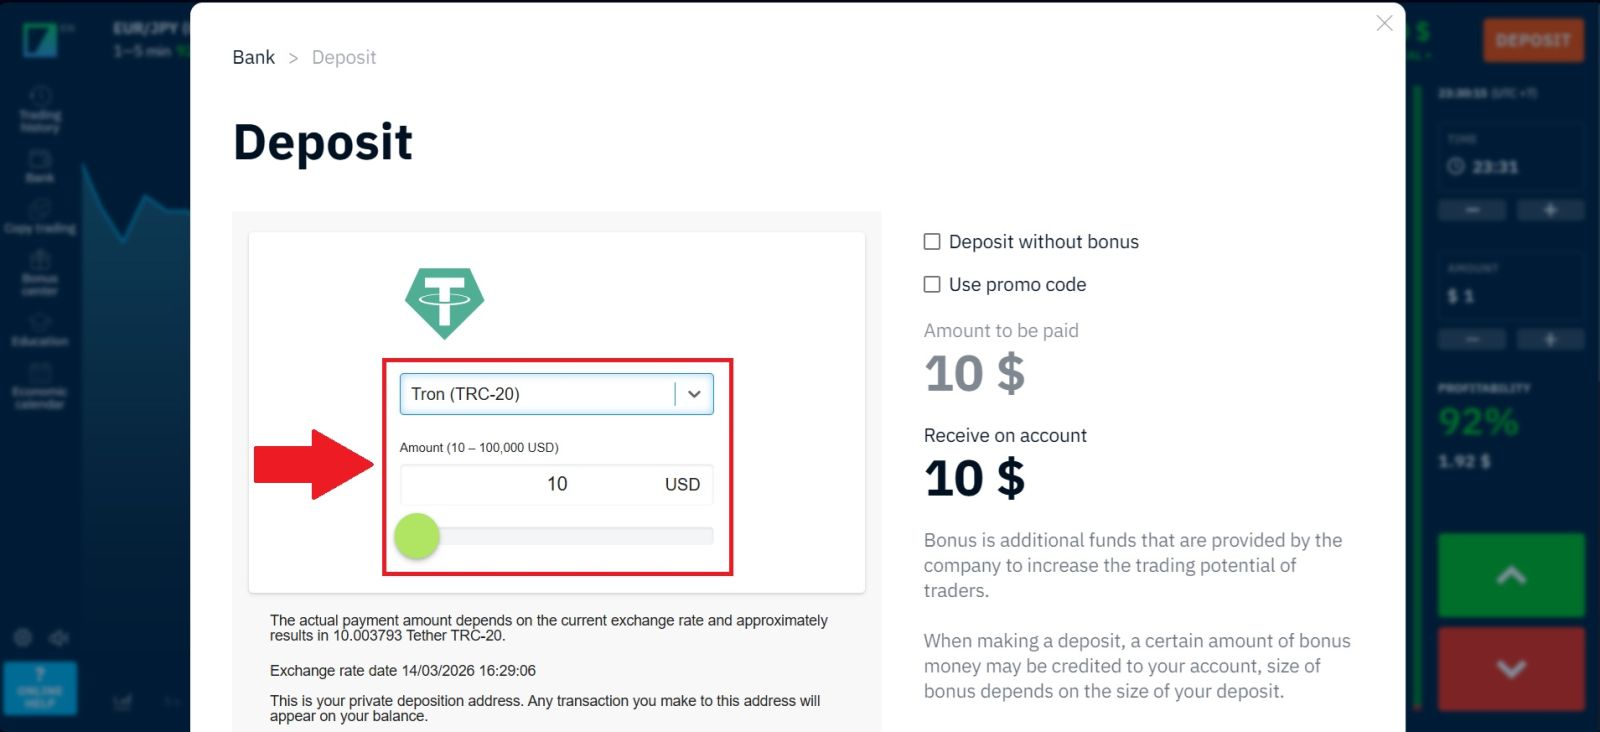Select the Deposit breadcrumb item

(344, 57)
